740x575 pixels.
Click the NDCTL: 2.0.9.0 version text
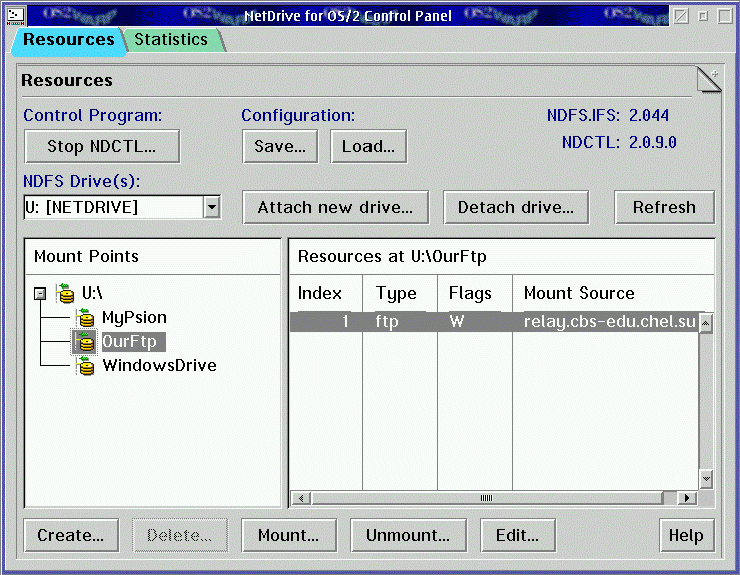click(619, 142)
